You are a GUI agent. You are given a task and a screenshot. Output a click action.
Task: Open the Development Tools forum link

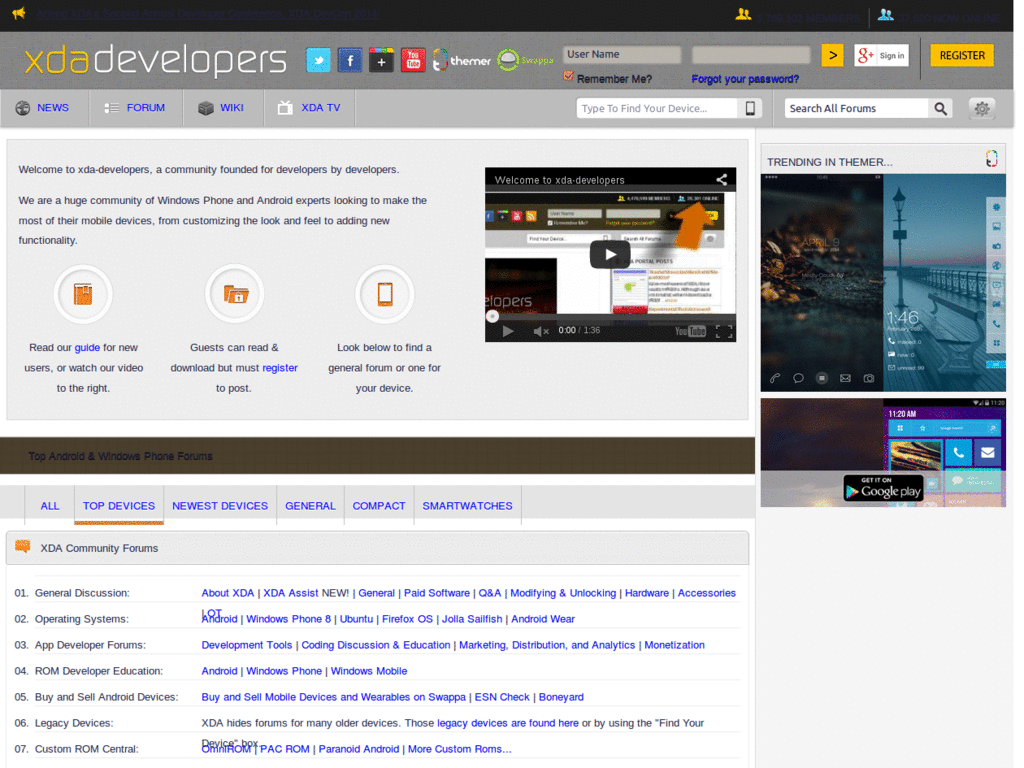pos(247,645)
